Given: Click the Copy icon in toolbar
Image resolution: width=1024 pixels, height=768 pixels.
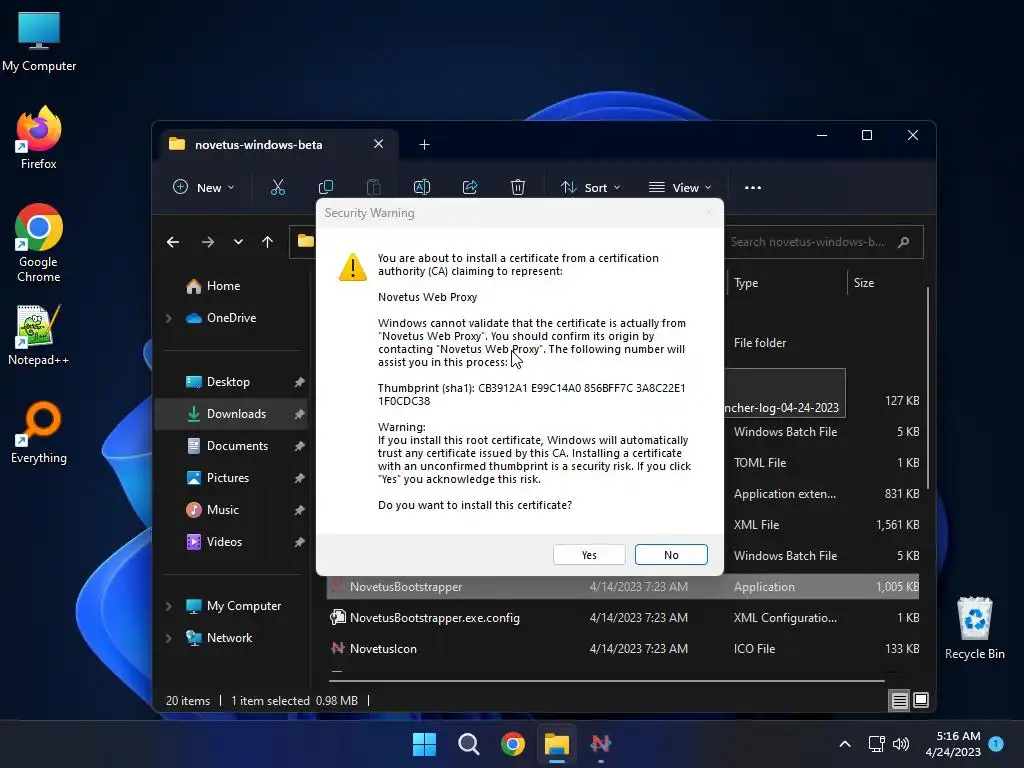Looking at the screenshot, I should (326, 187).
